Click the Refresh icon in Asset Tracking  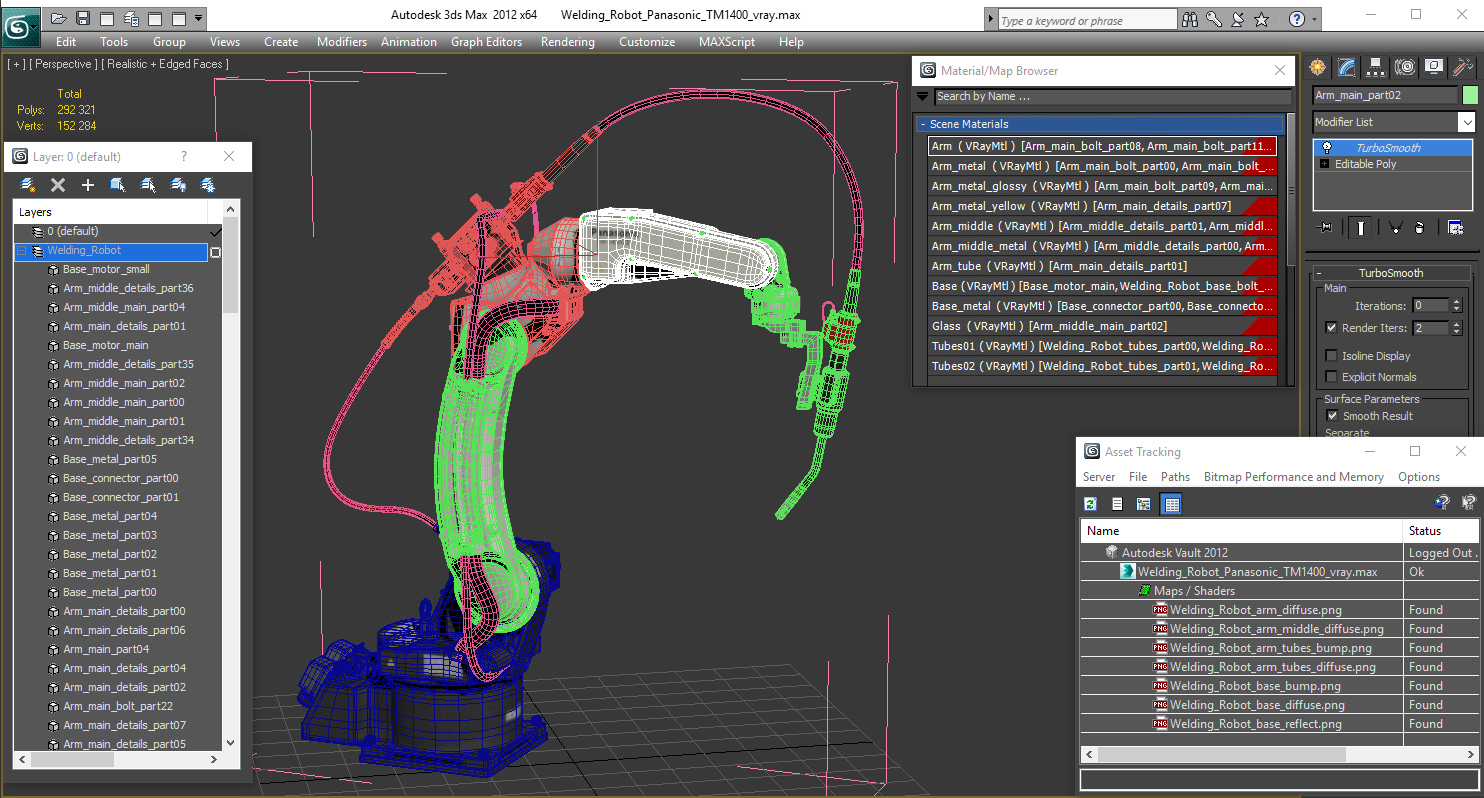coord(1091,504)
